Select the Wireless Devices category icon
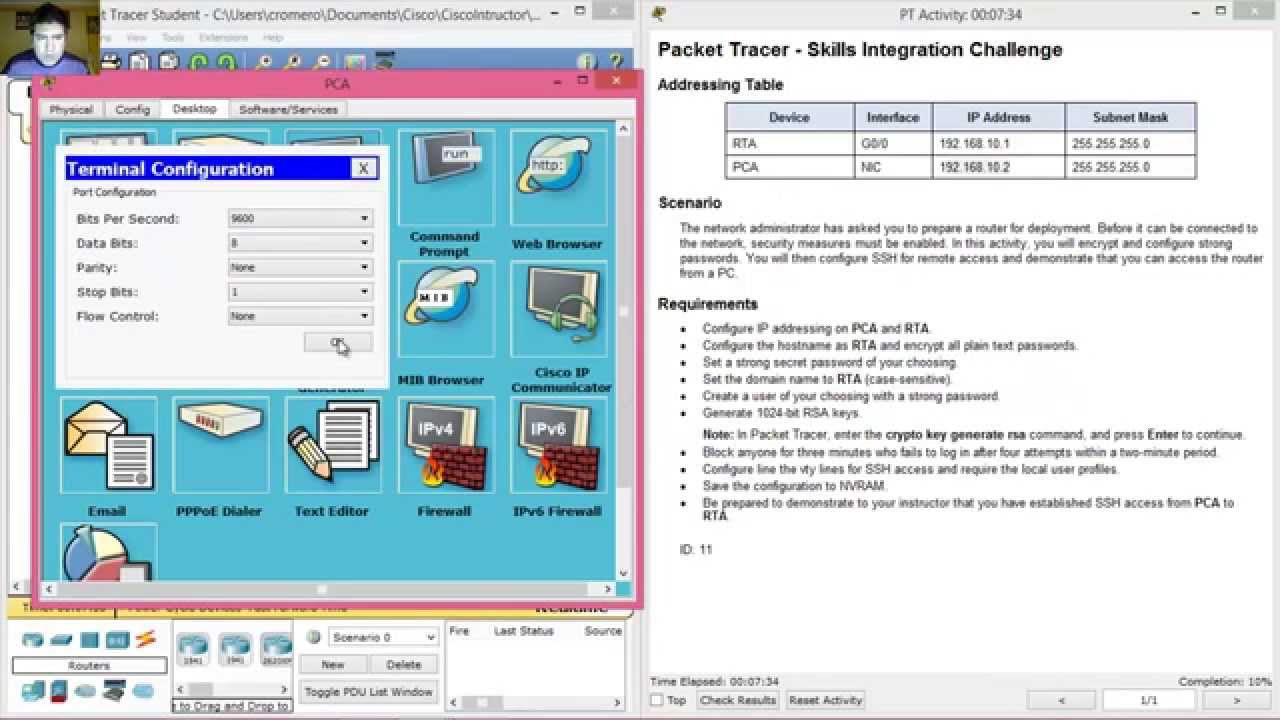1280x720 pixels. pos(118,640)
